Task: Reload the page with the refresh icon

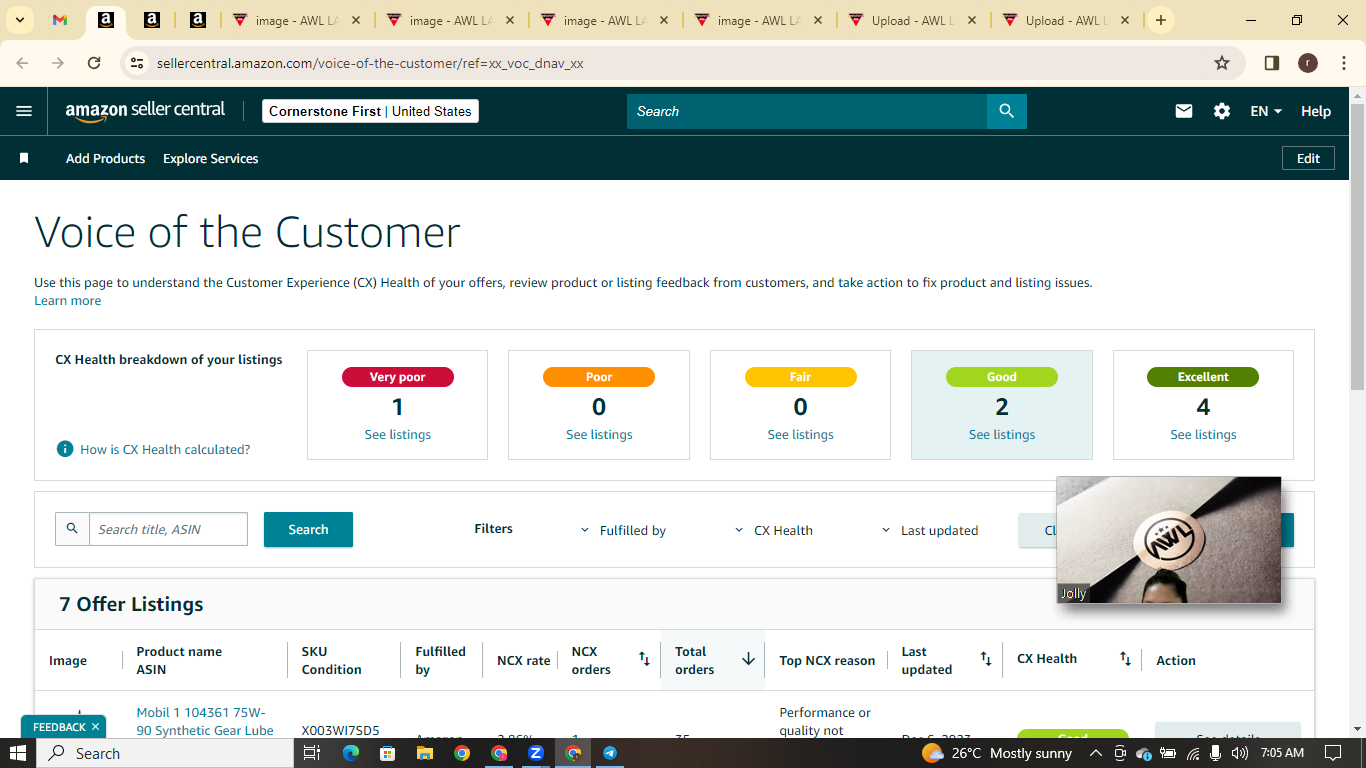Action: (x=94, y=63)
